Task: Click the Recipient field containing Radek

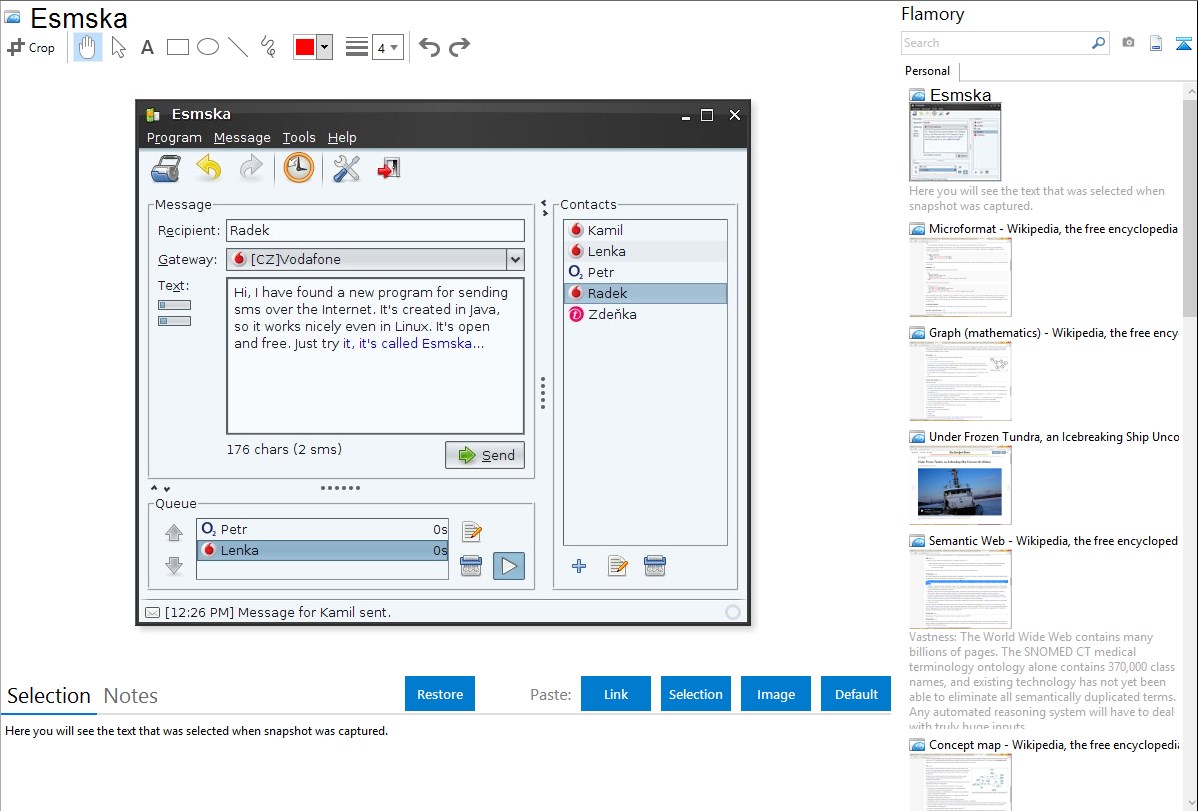Action: point(375,231)
